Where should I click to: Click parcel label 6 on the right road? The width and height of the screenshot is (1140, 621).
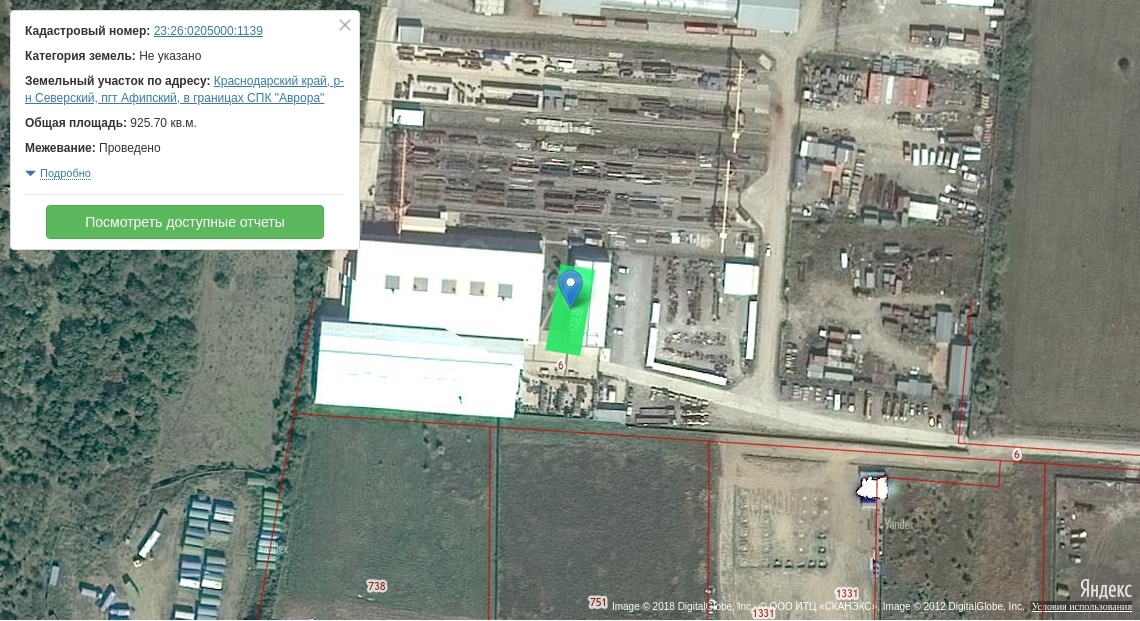(x=1016, y=454)
